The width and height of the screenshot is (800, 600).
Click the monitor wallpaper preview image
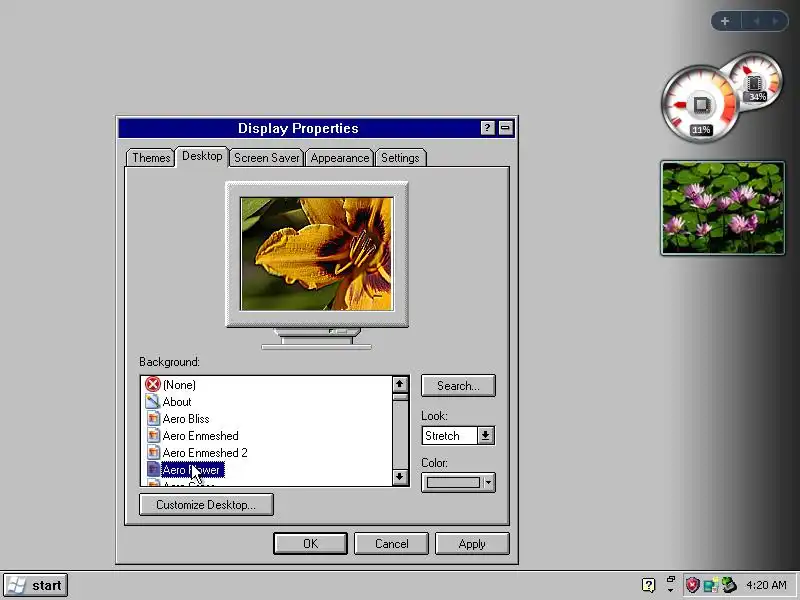pos(317,254)
